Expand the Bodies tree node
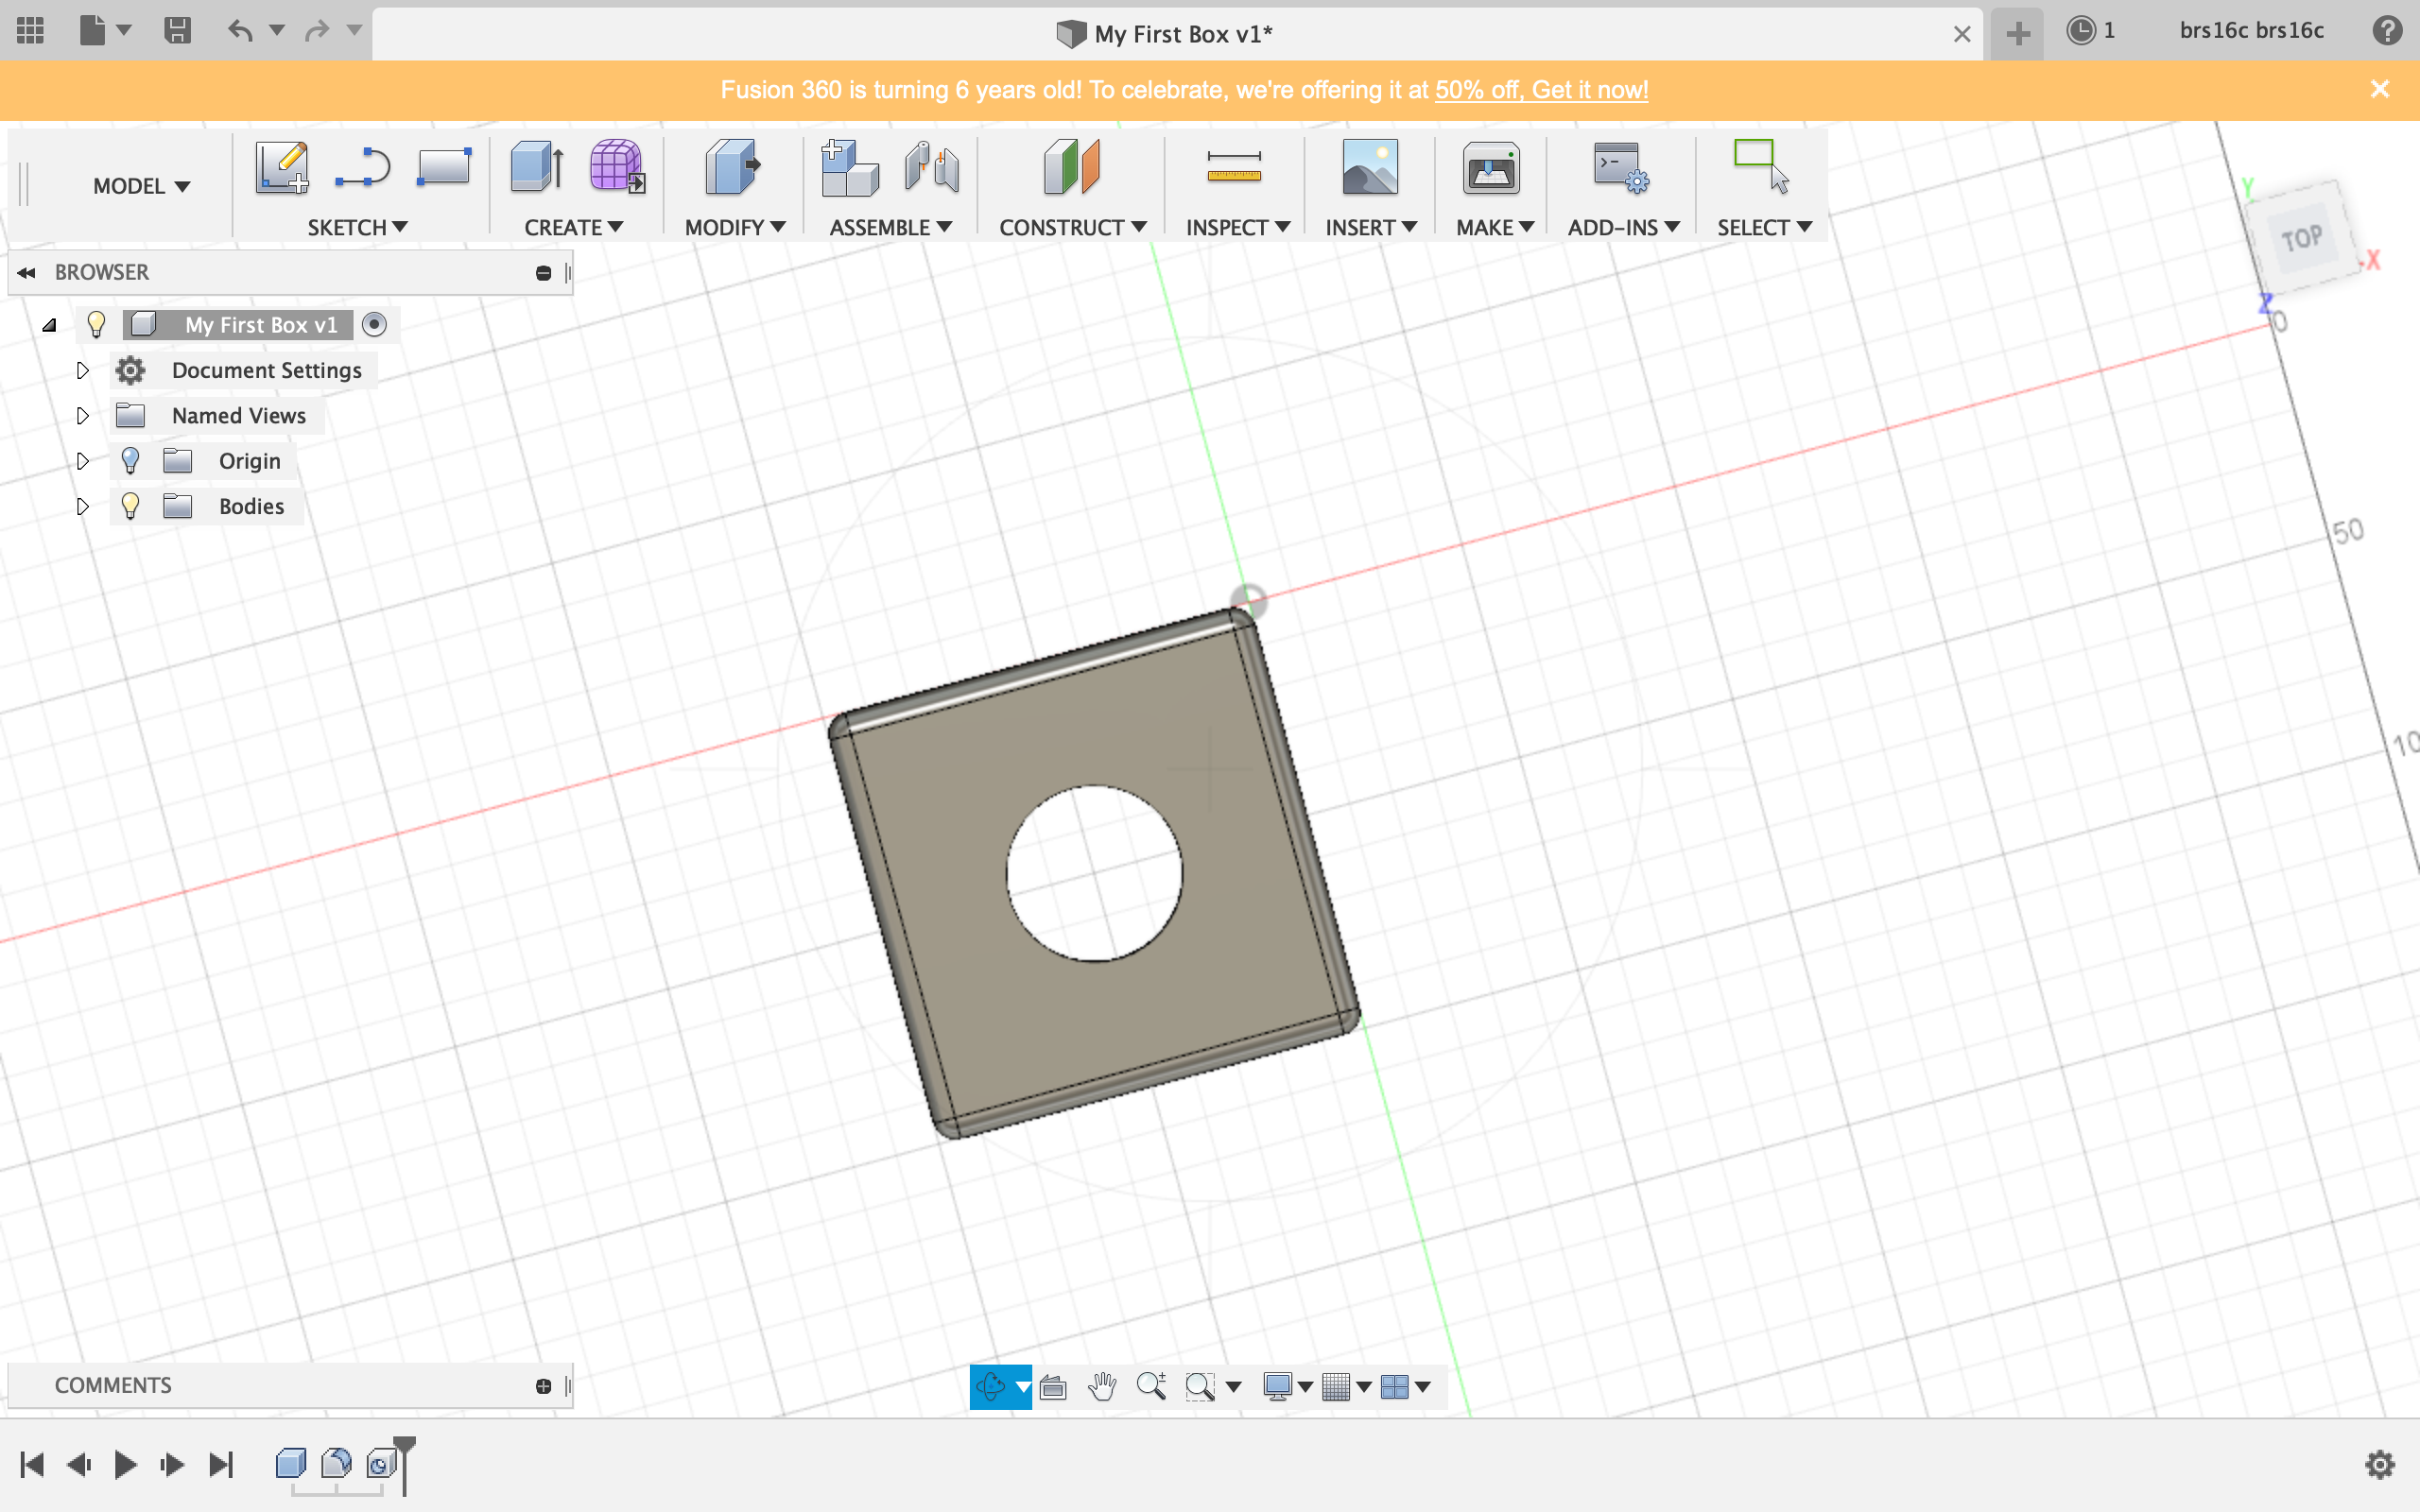Screen dimensions: 2420x1512 83,506
